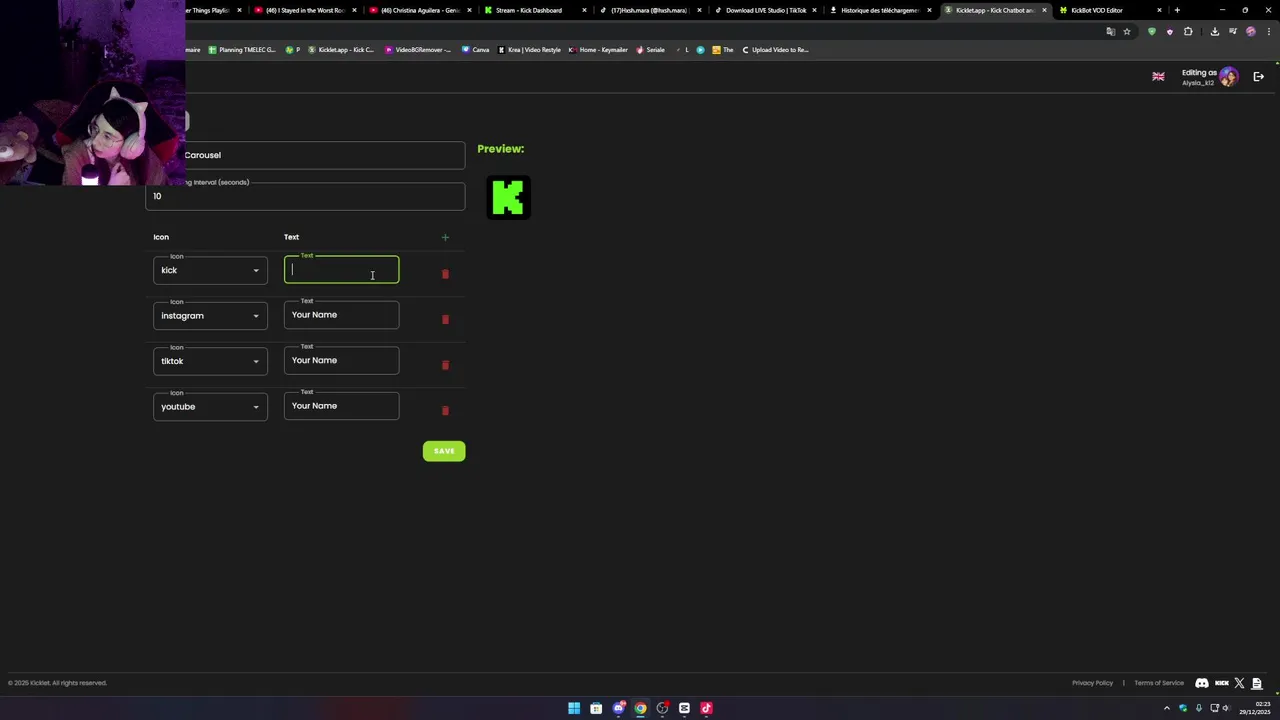Screen dimensions: 1280x720
Task: Open Home - Keymailer bookmark
Action: [598, 50]
